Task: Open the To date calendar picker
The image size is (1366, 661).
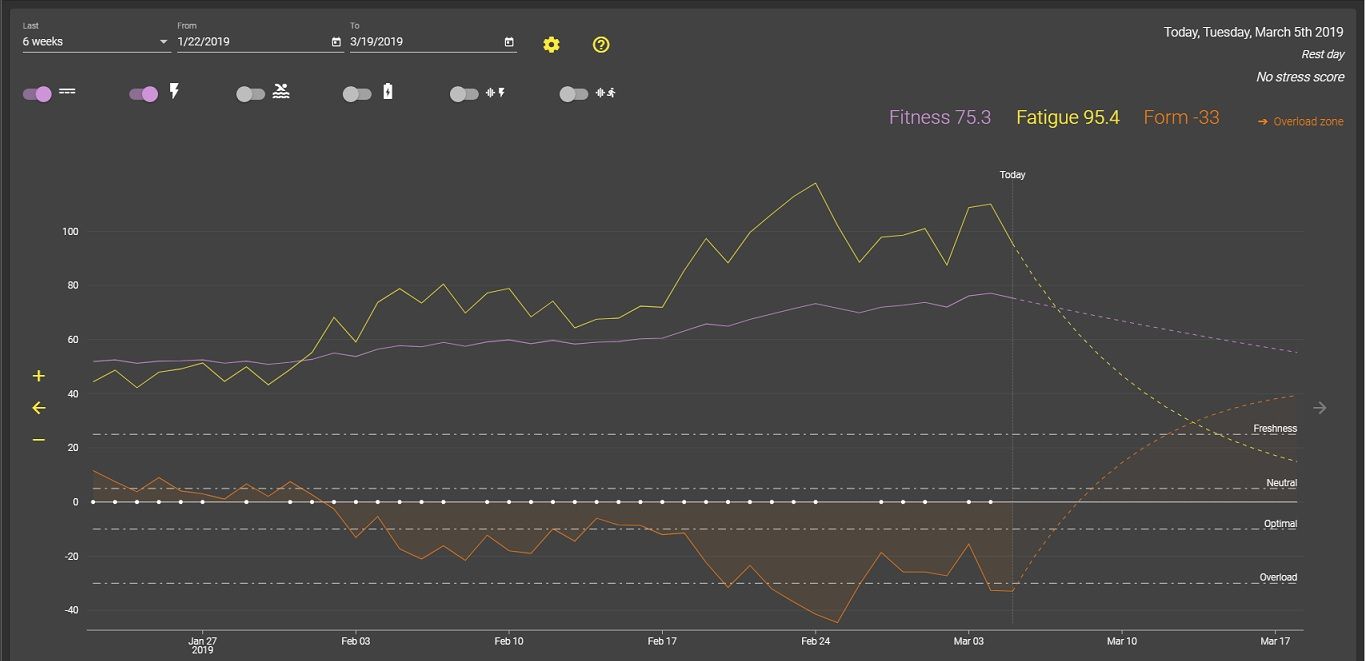Action: pyautogui.click(x=509, y=42)
